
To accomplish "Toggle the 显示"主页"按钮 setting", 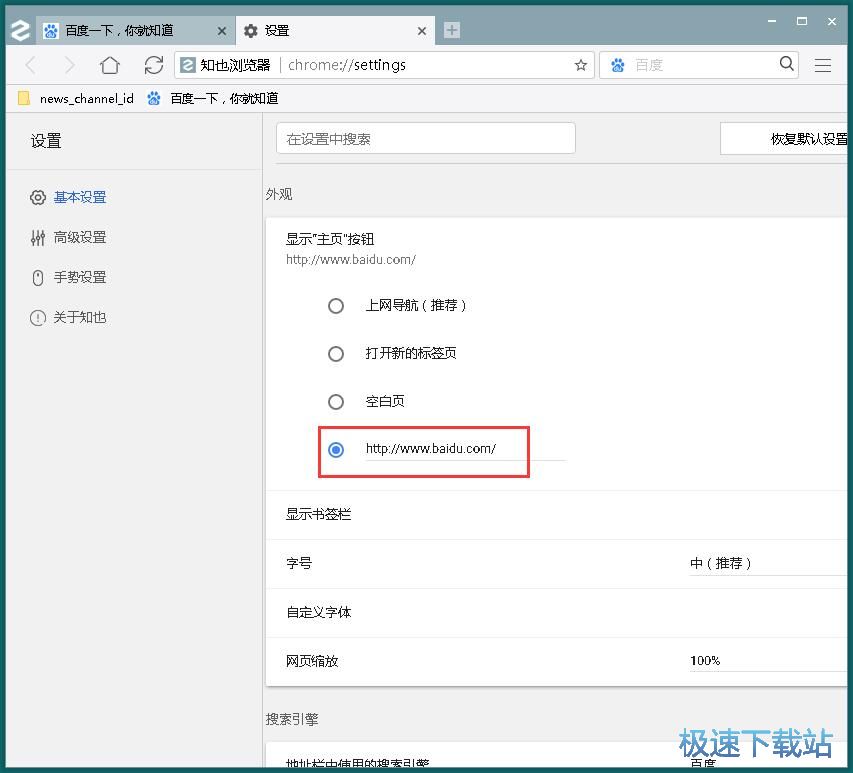I will [556, 249].
